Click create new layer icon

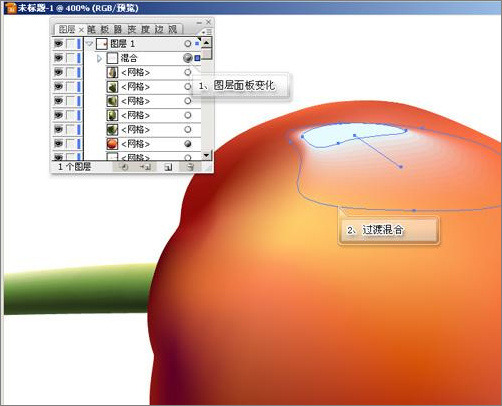[x=168, y=167]
